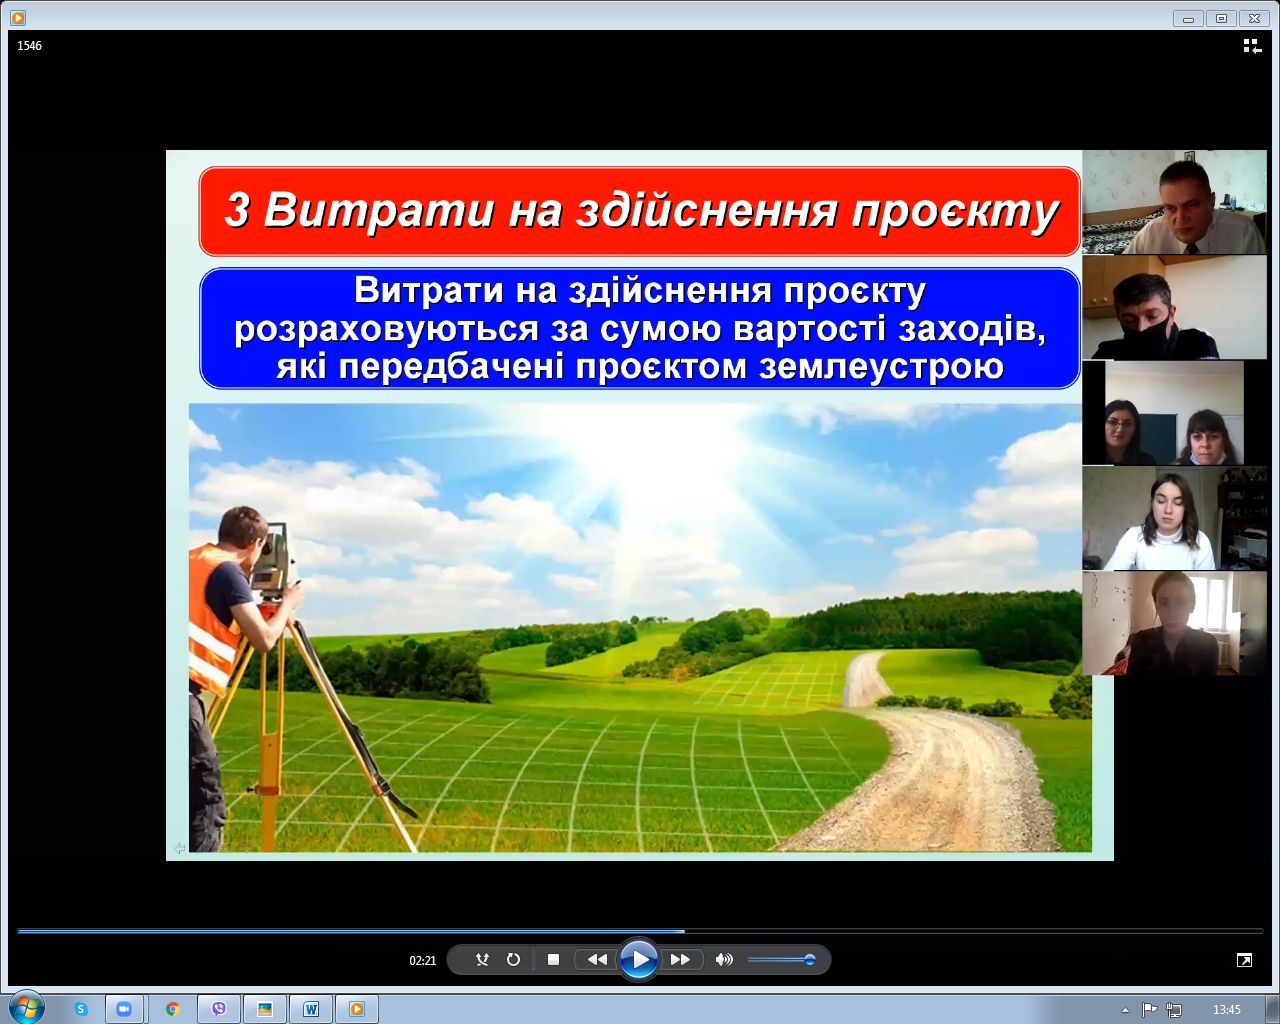The width and height of the screenshot is (1280, 1024).
Task: Open the view layout icon at top right
Action: click(x=1250, y=44)
